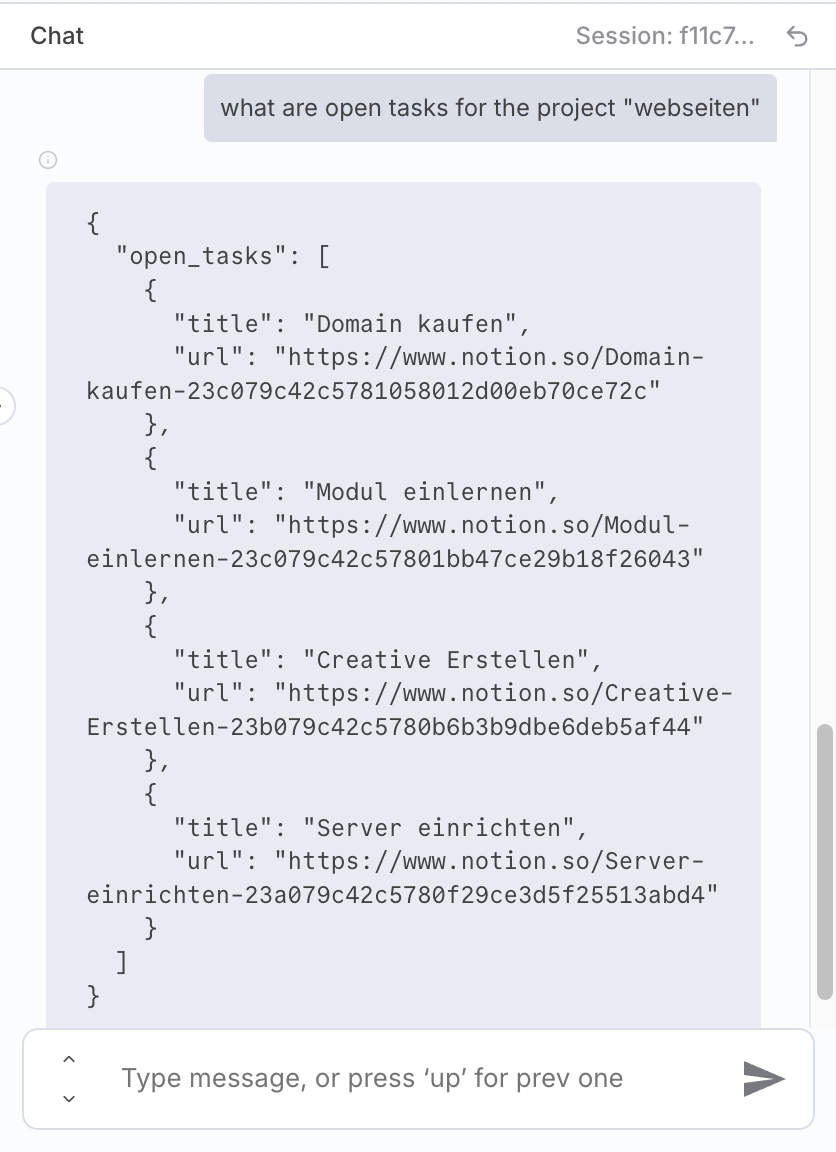Image resolution: width=836 pixels, height=1152 pixels.
Task: Click the "Domain kaufen" title value
Action: coord(409,324)
